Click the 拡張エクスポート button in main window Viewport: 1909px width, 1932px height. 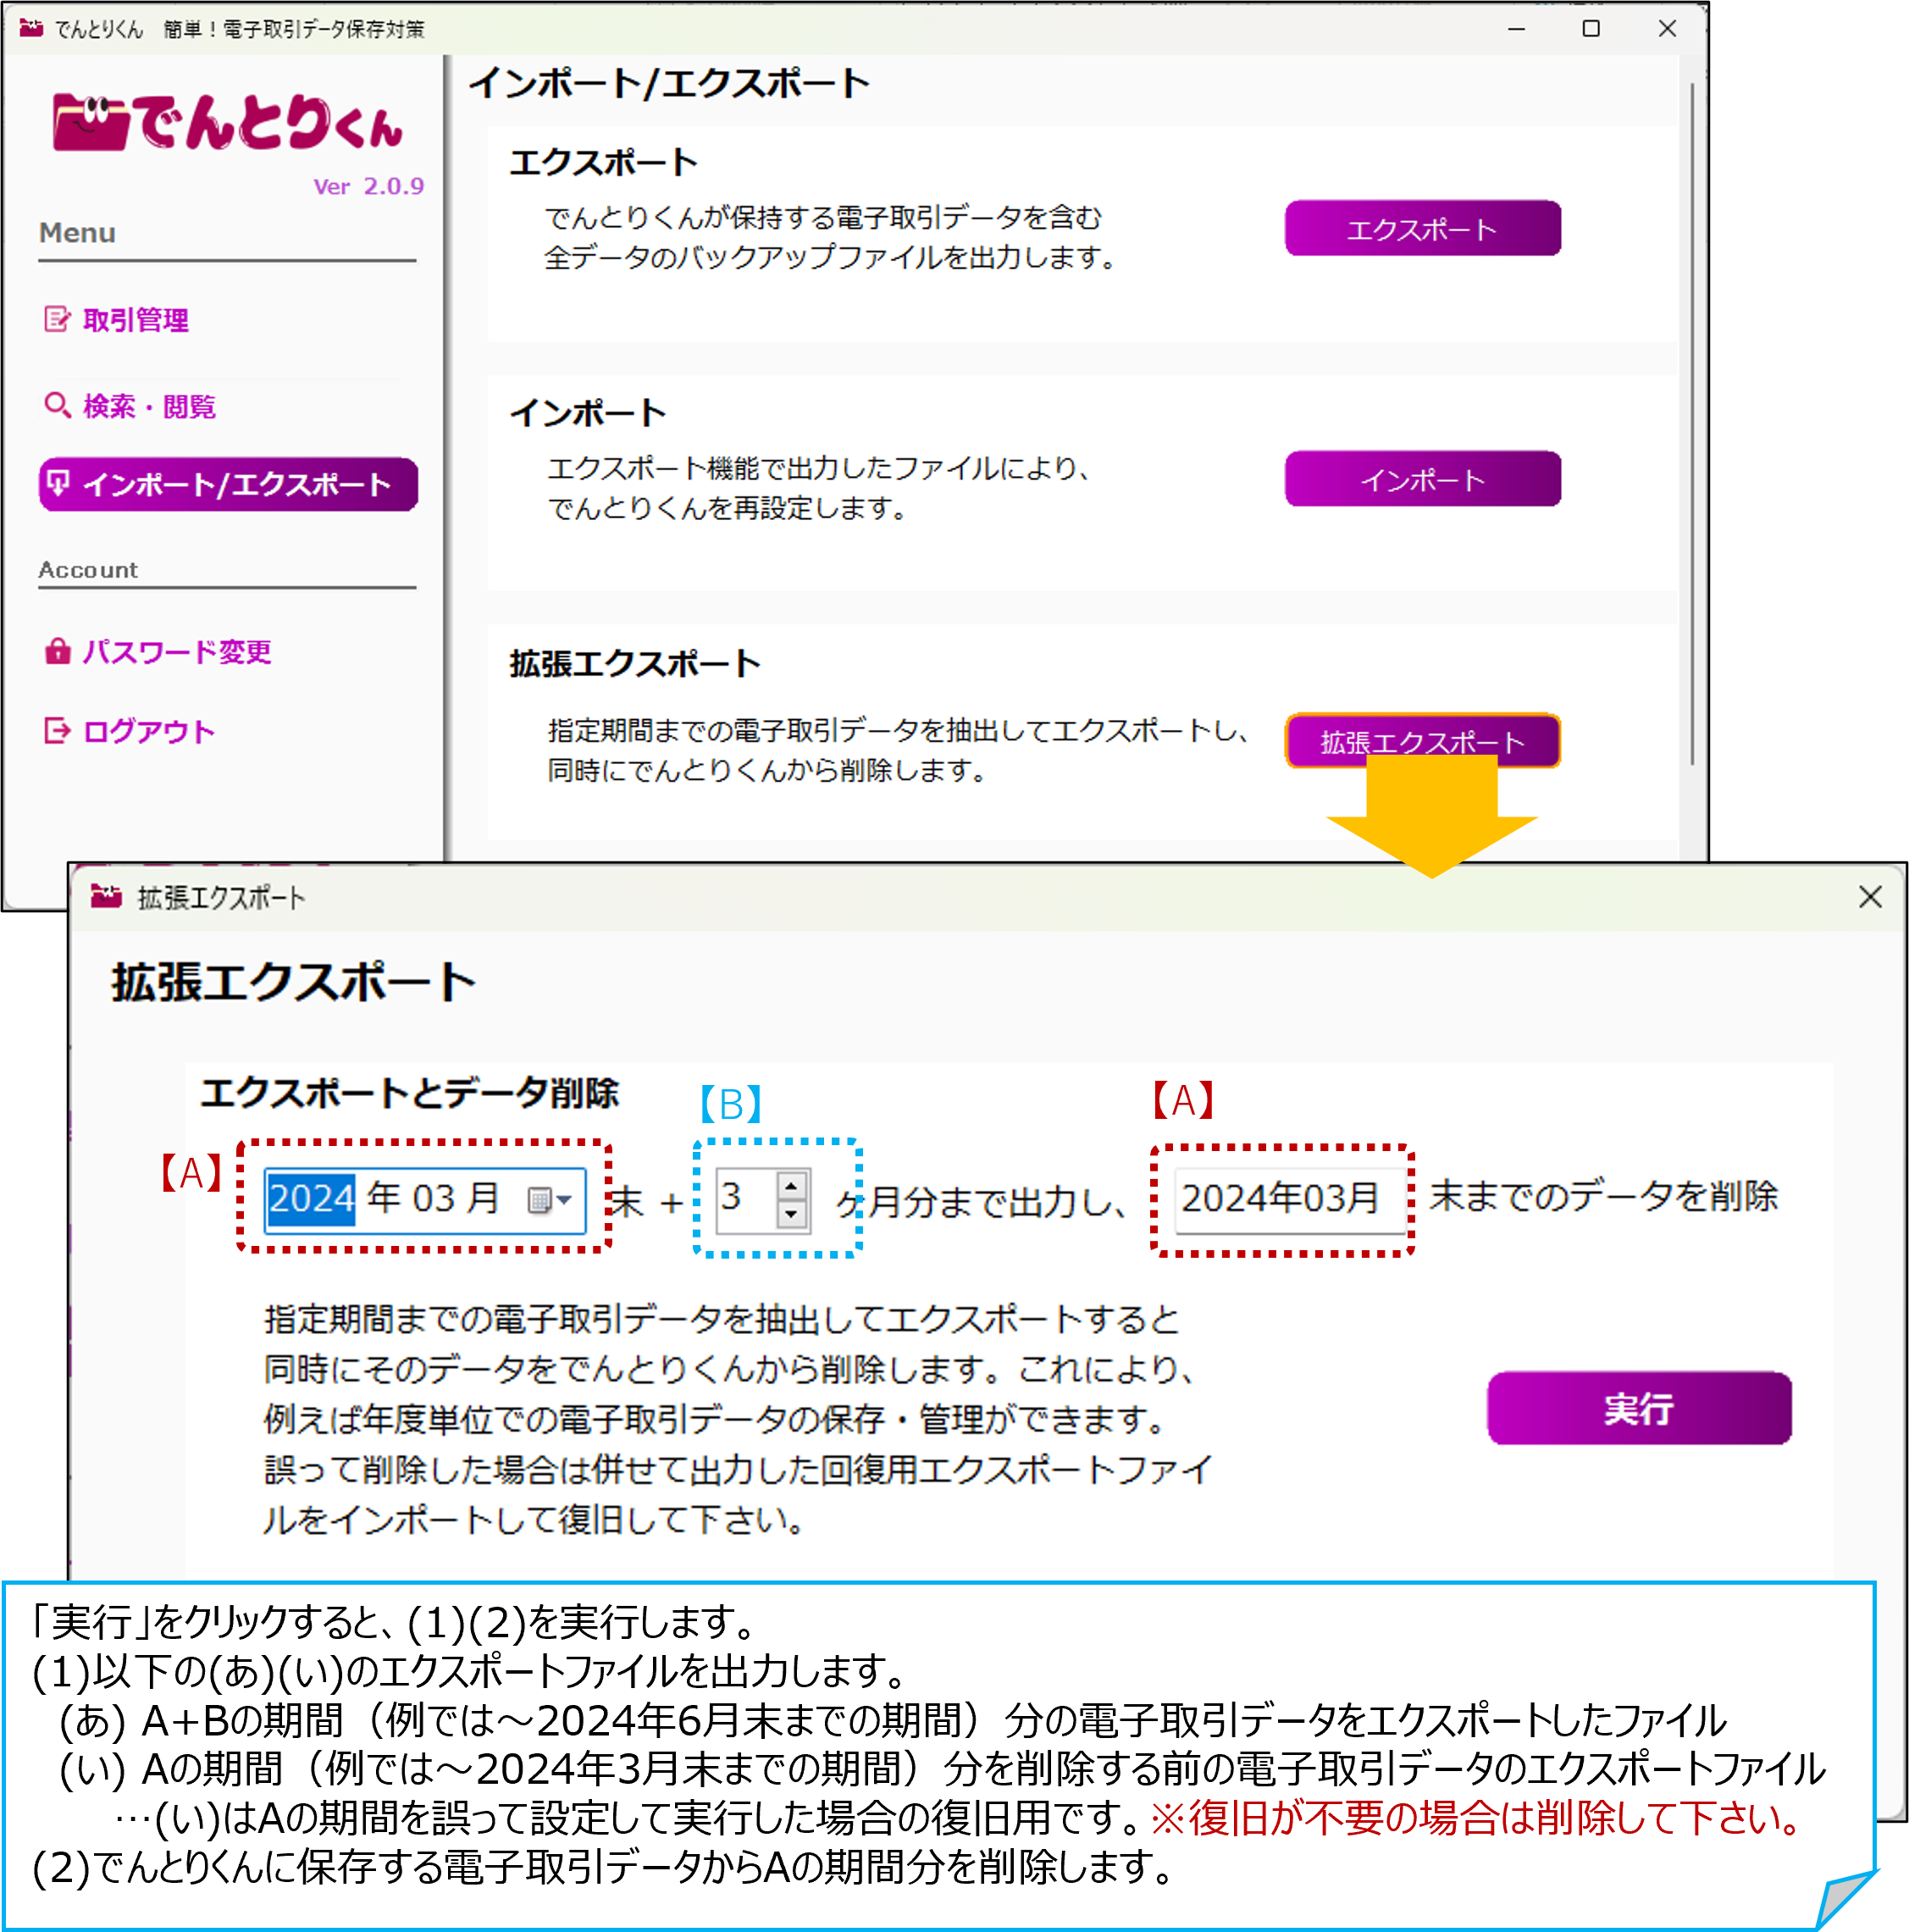(x=1422, y=741)
